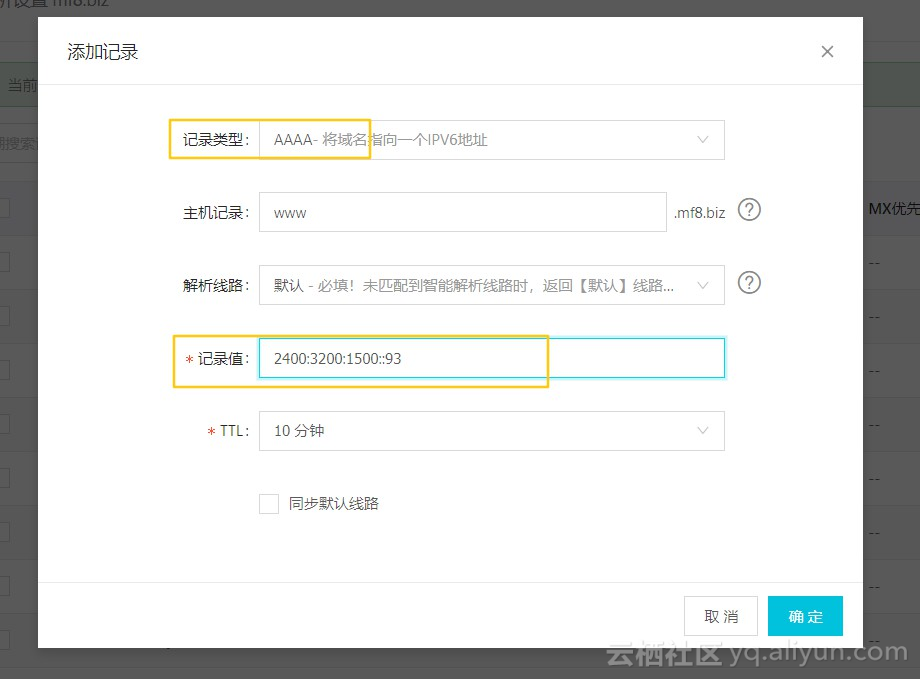
Task: Click the 记录值 field with 2400:3200:1500::93
Action: click(492, 358)
